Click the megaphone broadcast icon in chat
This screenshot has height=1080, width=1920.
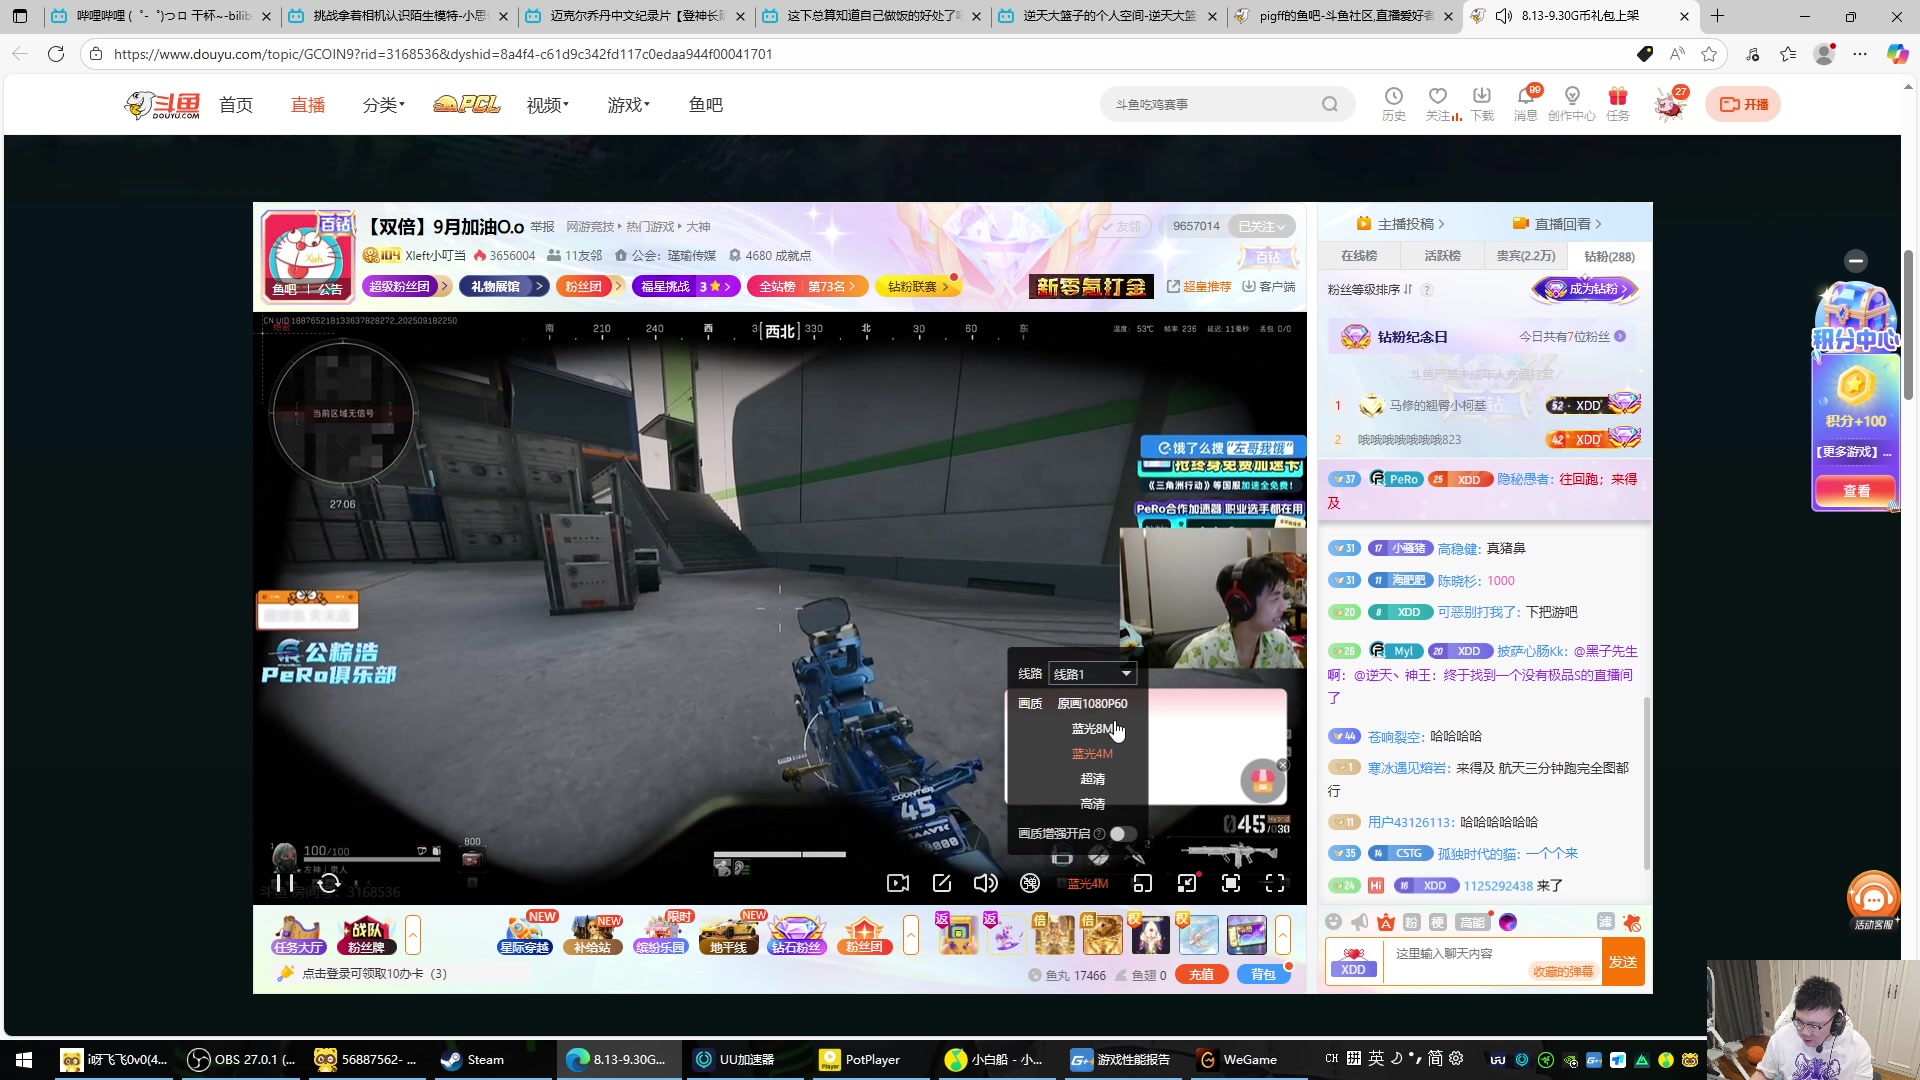click(x=1360, y=922)
